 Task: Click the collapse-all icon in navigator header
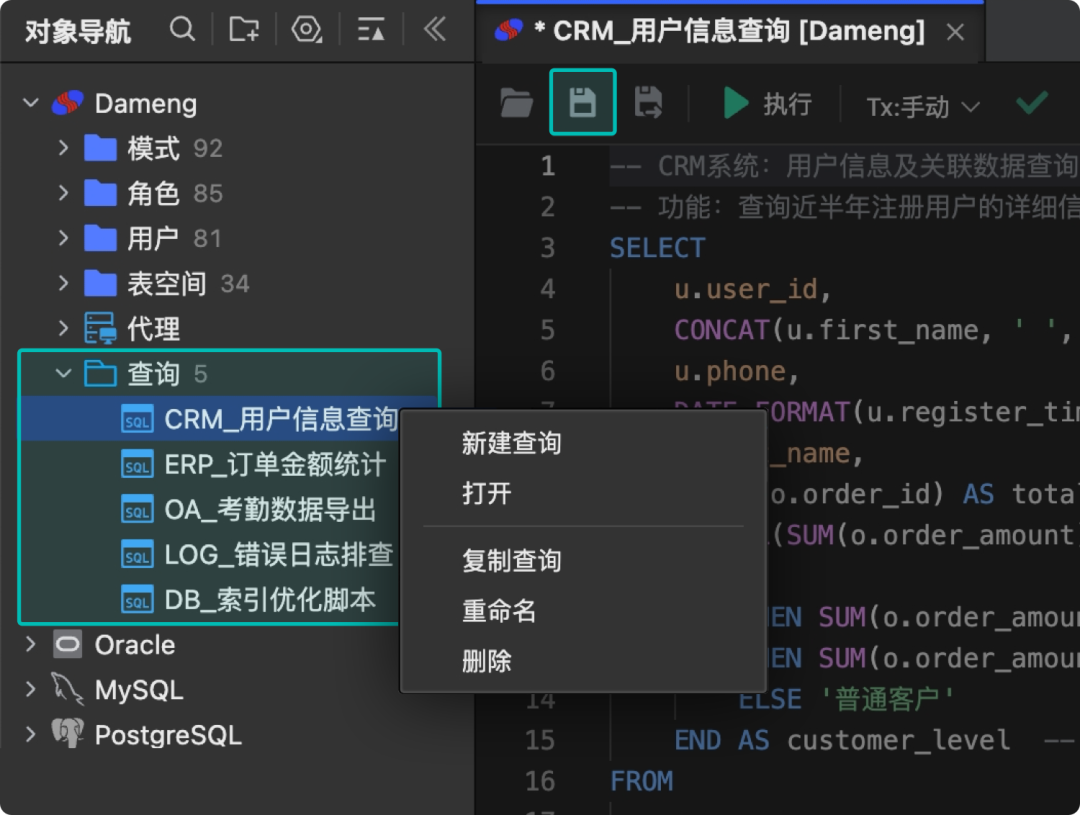(371, 30)
